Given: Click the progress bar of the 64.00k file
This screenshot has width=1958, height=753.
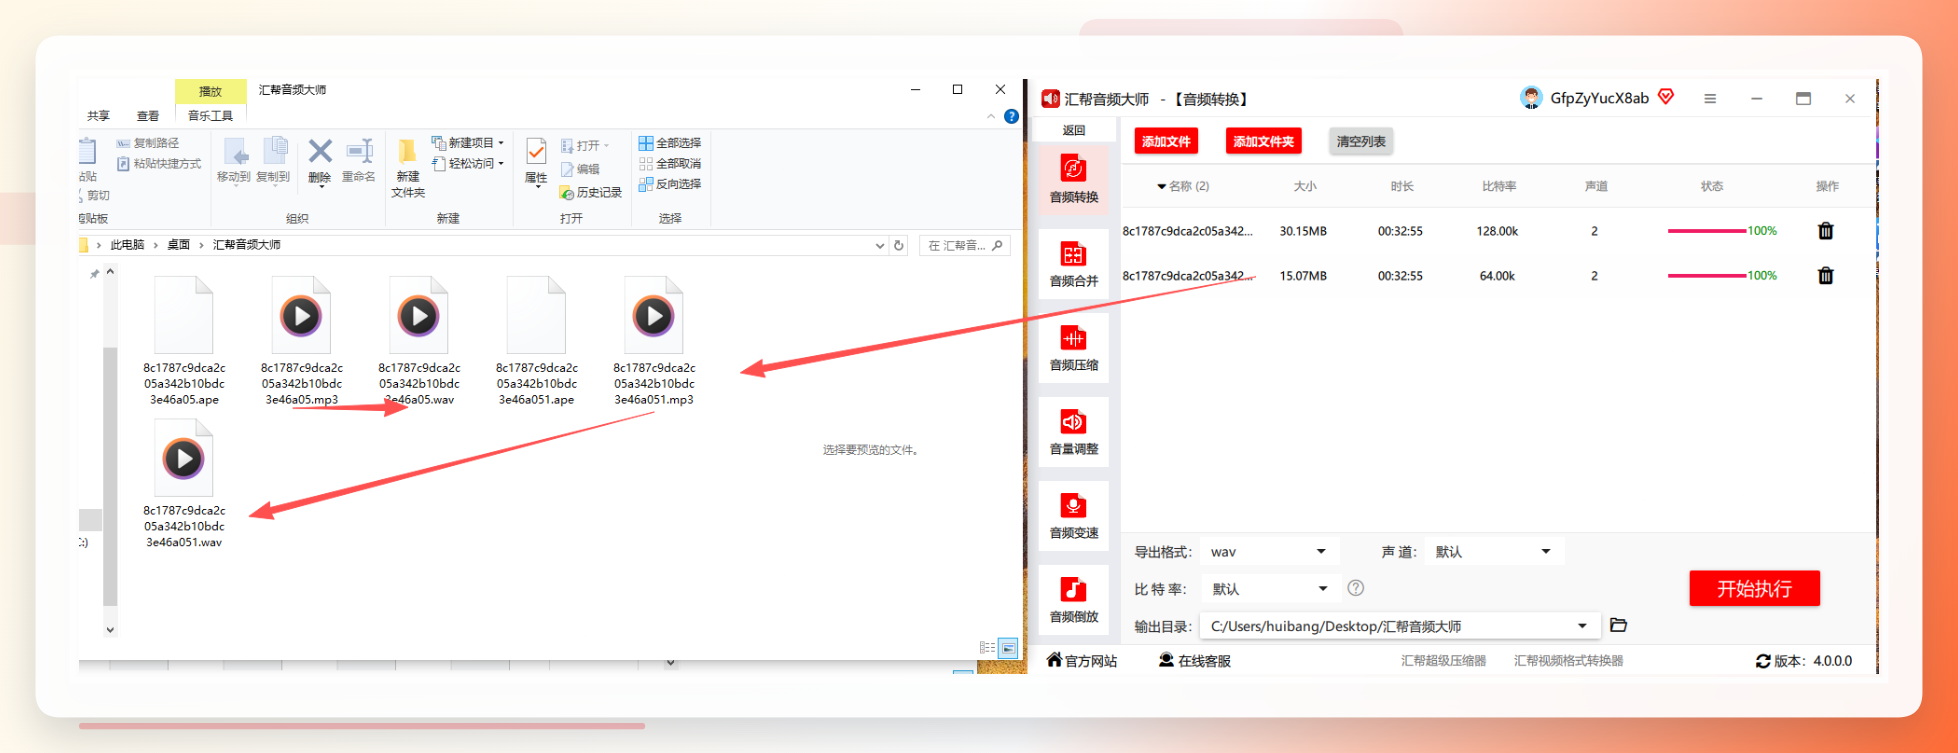Looking at the screenshot, I should click(1707, 276).
